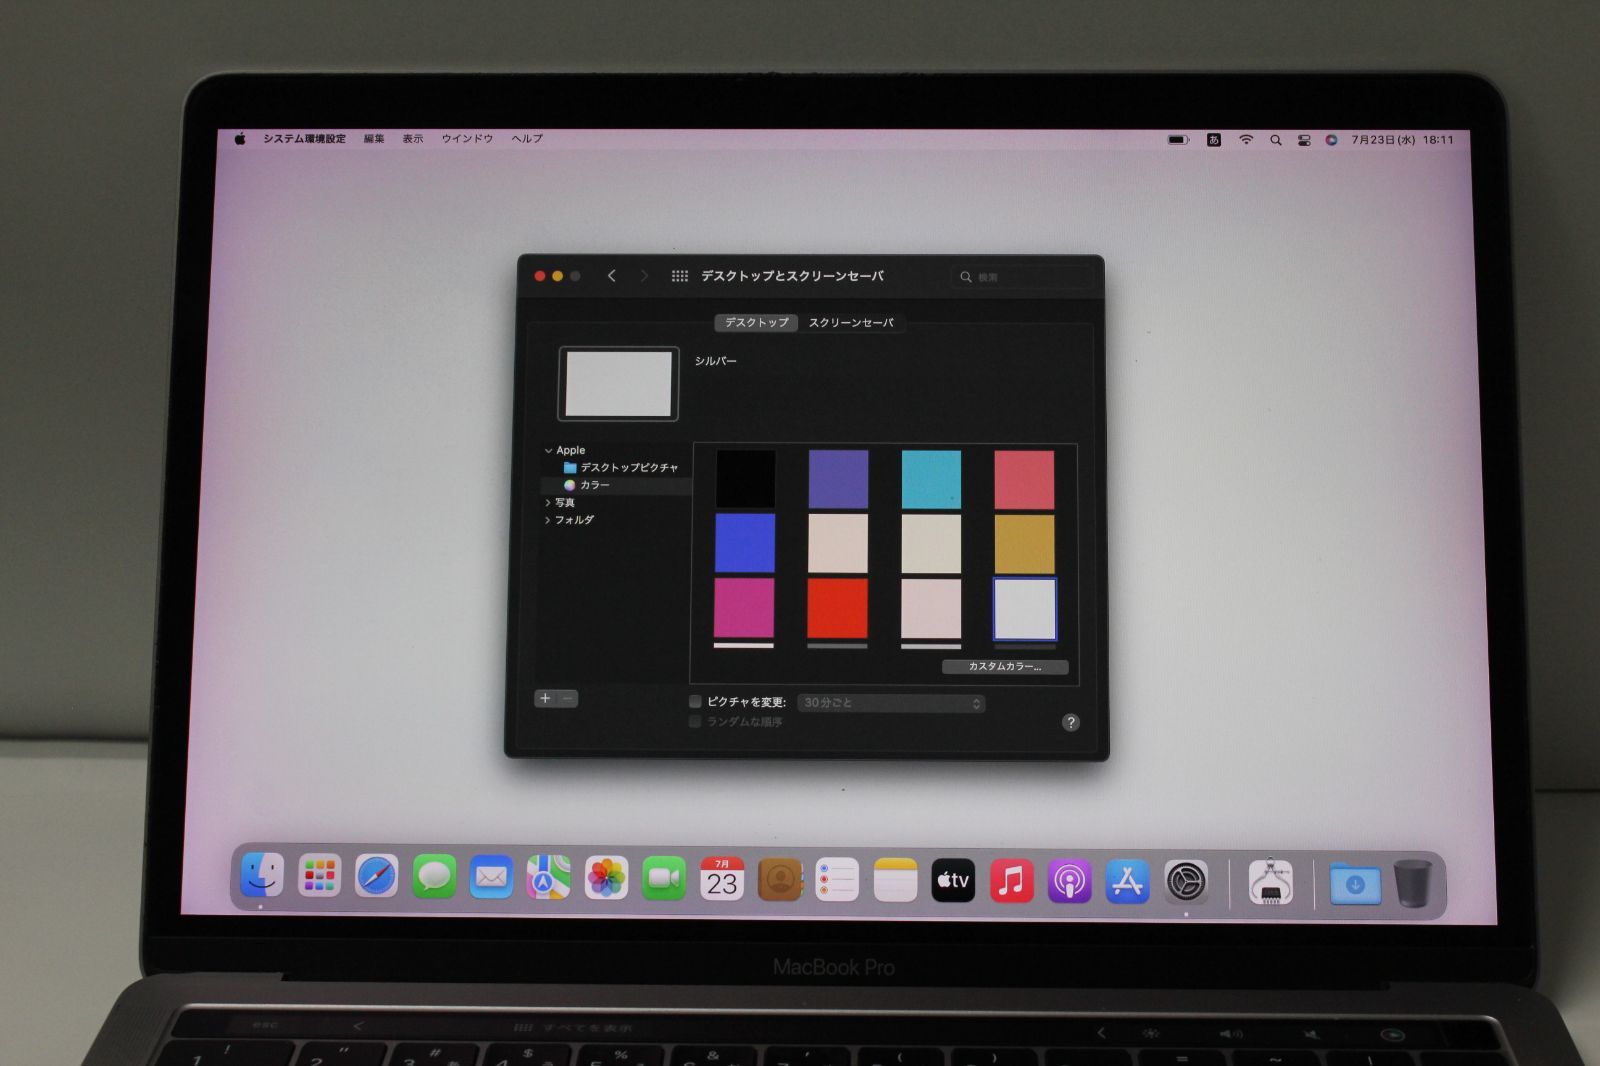Collapse the Apple sidebar group
The image size is (1600, 1066).
pyautogui.click(x=548, y=451)
